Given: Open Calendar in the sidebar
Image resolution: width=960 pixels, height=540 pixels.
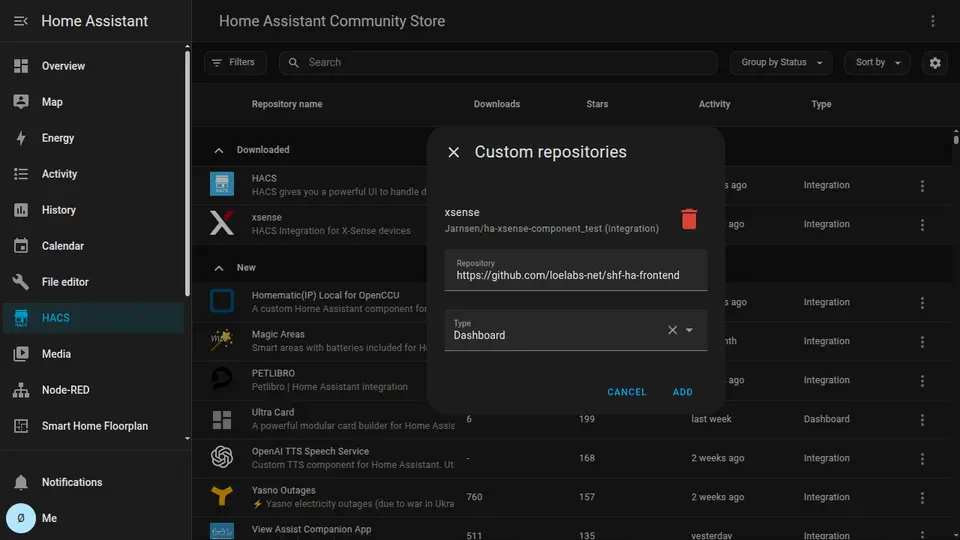Looking at the screenshot, I should 93,246.
